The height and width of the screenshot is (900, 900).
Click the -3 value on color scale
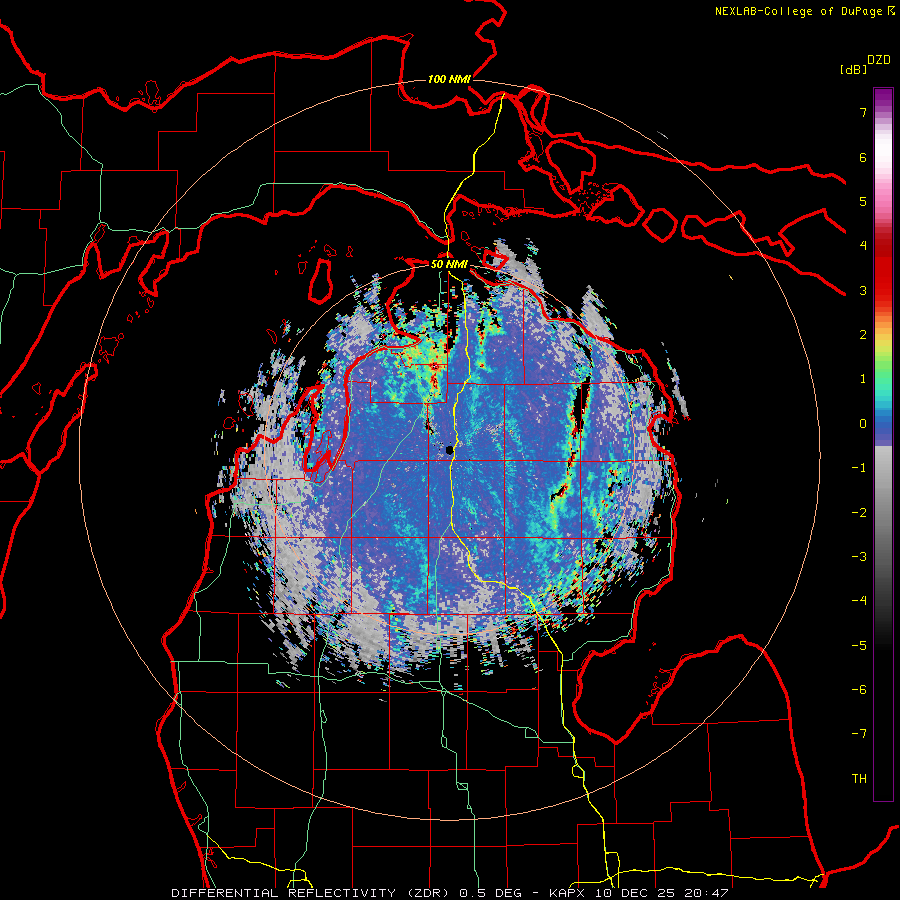pos(859,557)
